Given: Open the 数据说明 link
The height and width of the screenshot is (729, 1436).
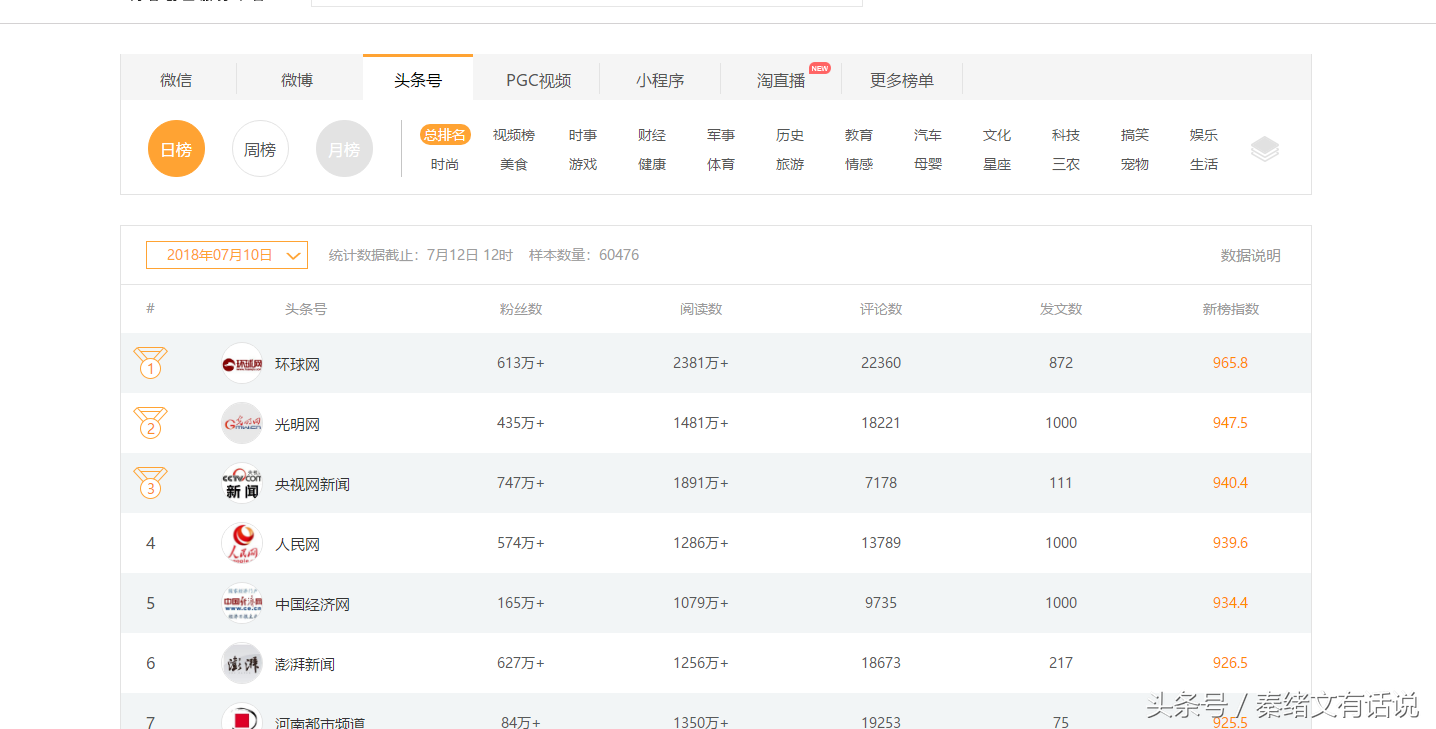Looking at the screenshot, I should [x=1250, y=256].
